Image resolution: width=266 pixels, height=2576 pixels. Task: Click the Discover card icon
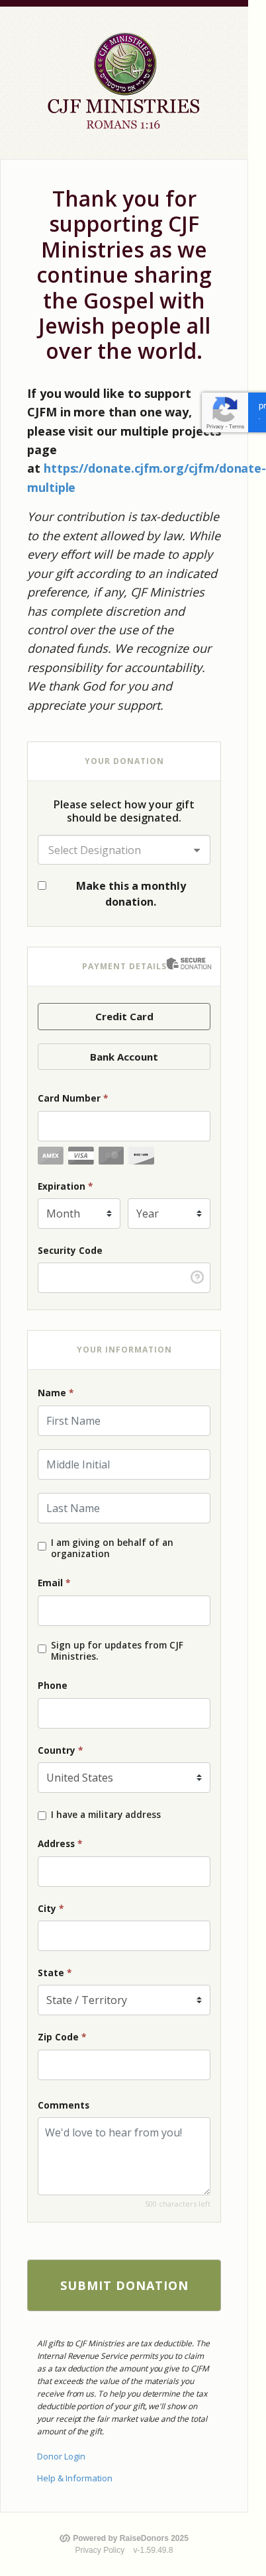click(x=141, y=1155)
